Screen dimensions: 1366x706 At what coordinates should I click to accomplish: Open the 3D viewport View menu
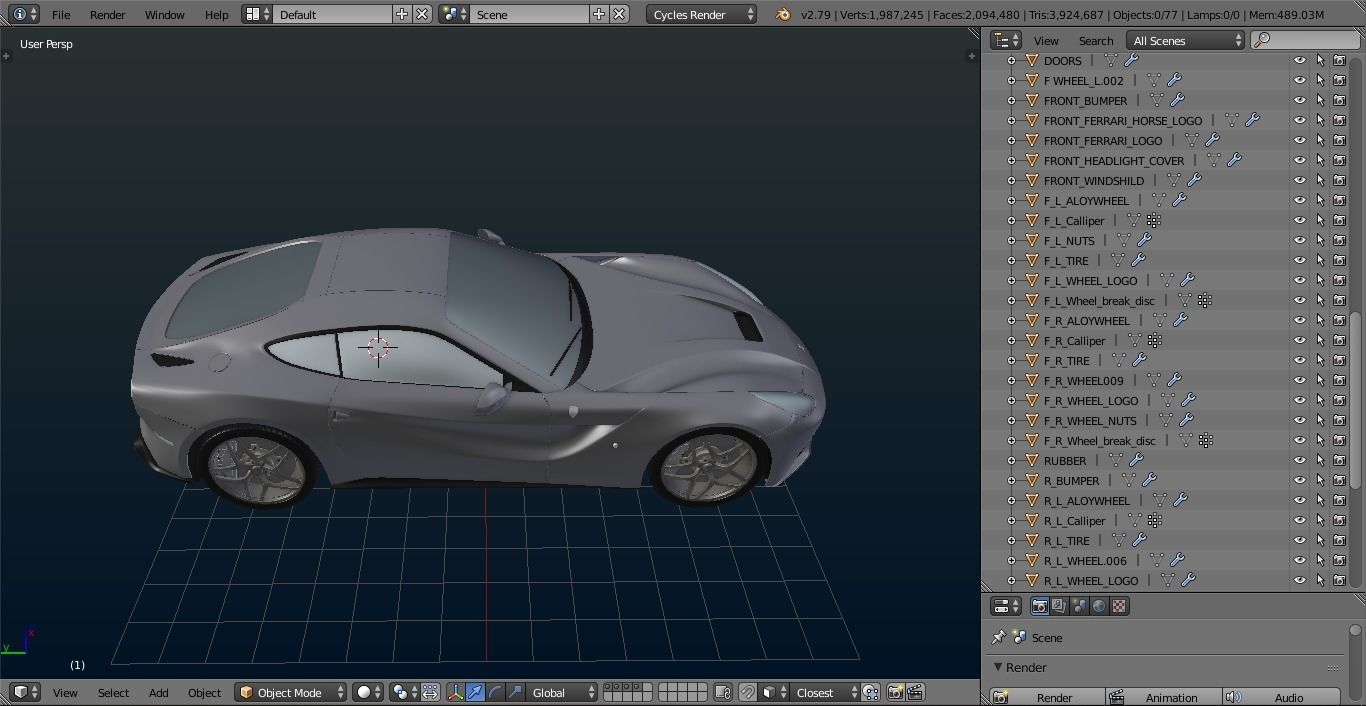pyautogui.click(x=65, y=692)
